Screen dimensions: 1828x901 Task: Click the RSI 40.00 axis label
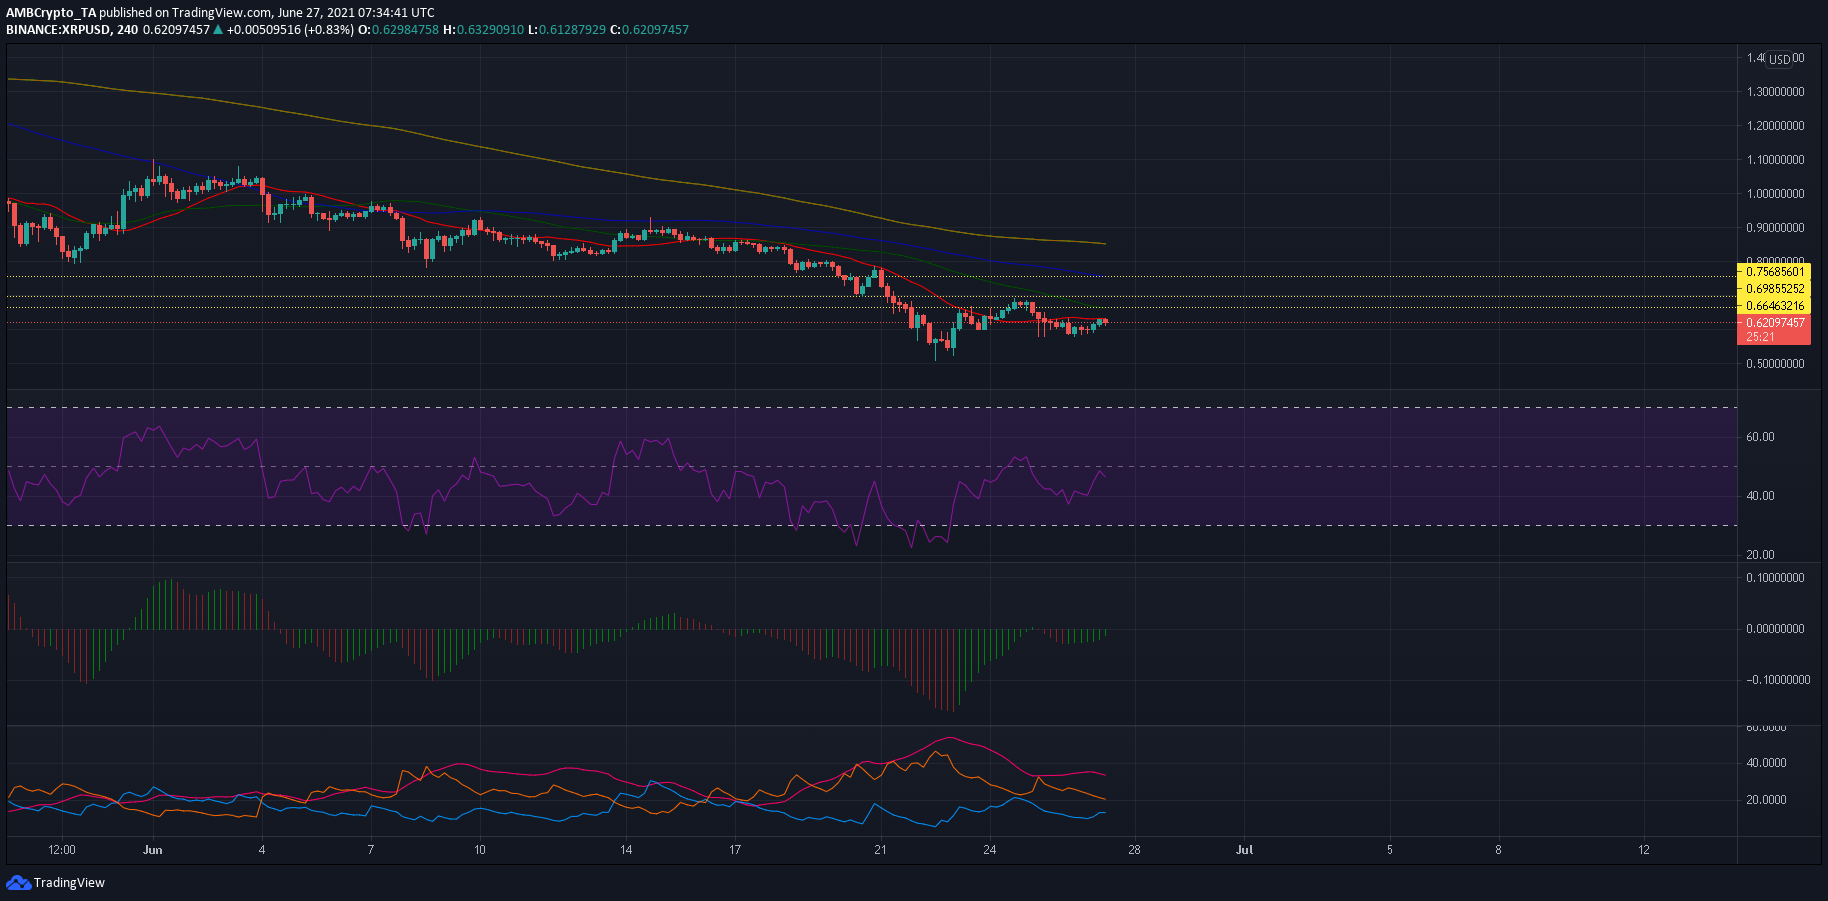pyautogui.click(x=1760, y=496)
